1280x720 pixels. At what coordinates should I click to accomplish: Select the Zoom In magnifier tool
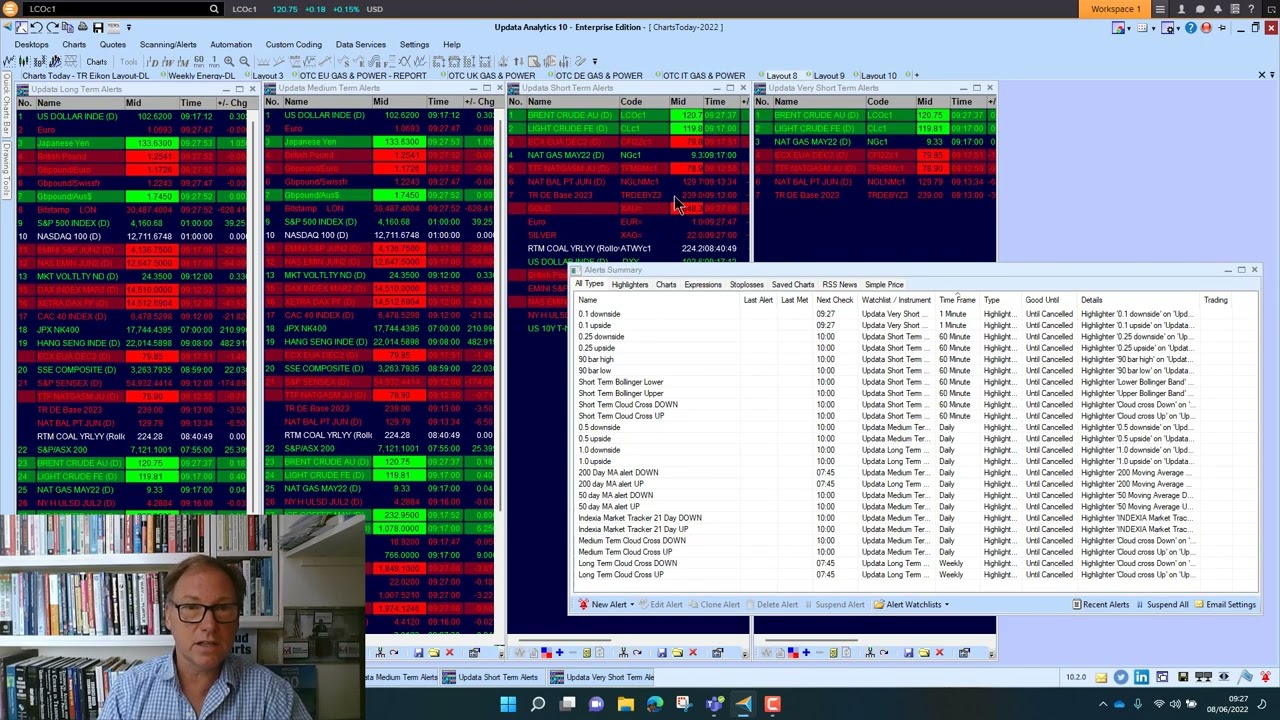coord(229,61)
